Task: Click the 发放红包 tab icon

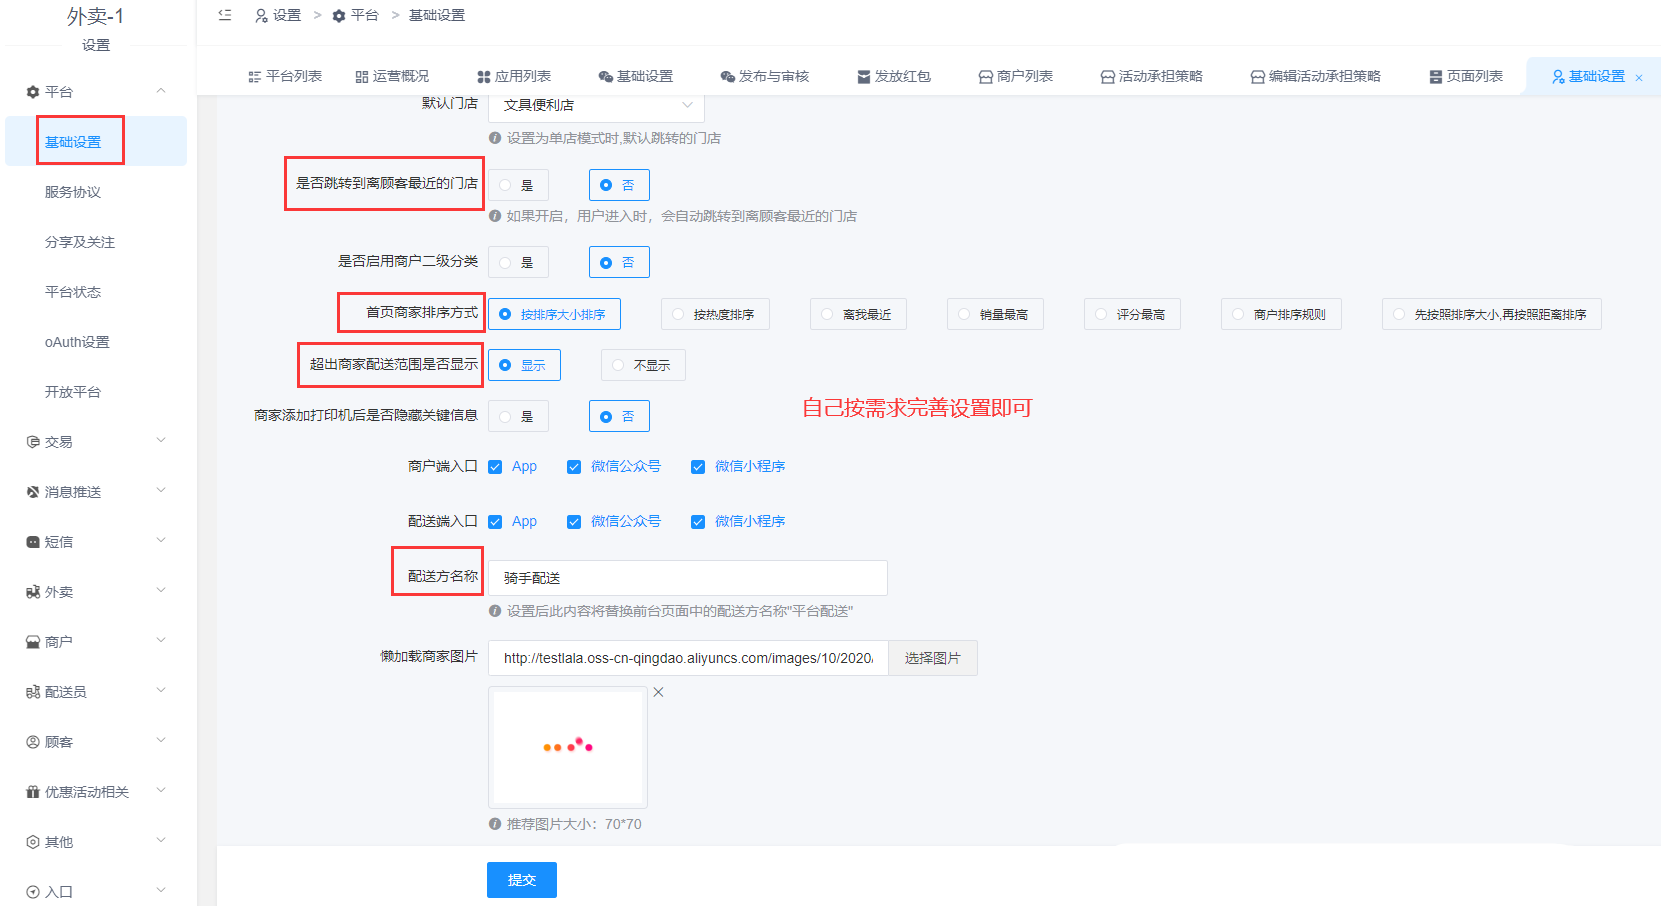Action: tap(864, 77)
